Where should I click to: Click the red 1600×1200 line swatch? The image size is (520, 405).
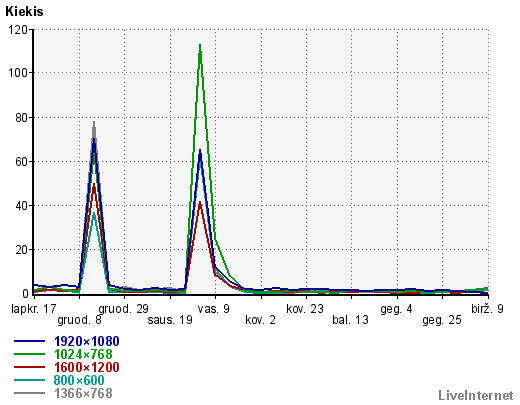coord(29,367)
